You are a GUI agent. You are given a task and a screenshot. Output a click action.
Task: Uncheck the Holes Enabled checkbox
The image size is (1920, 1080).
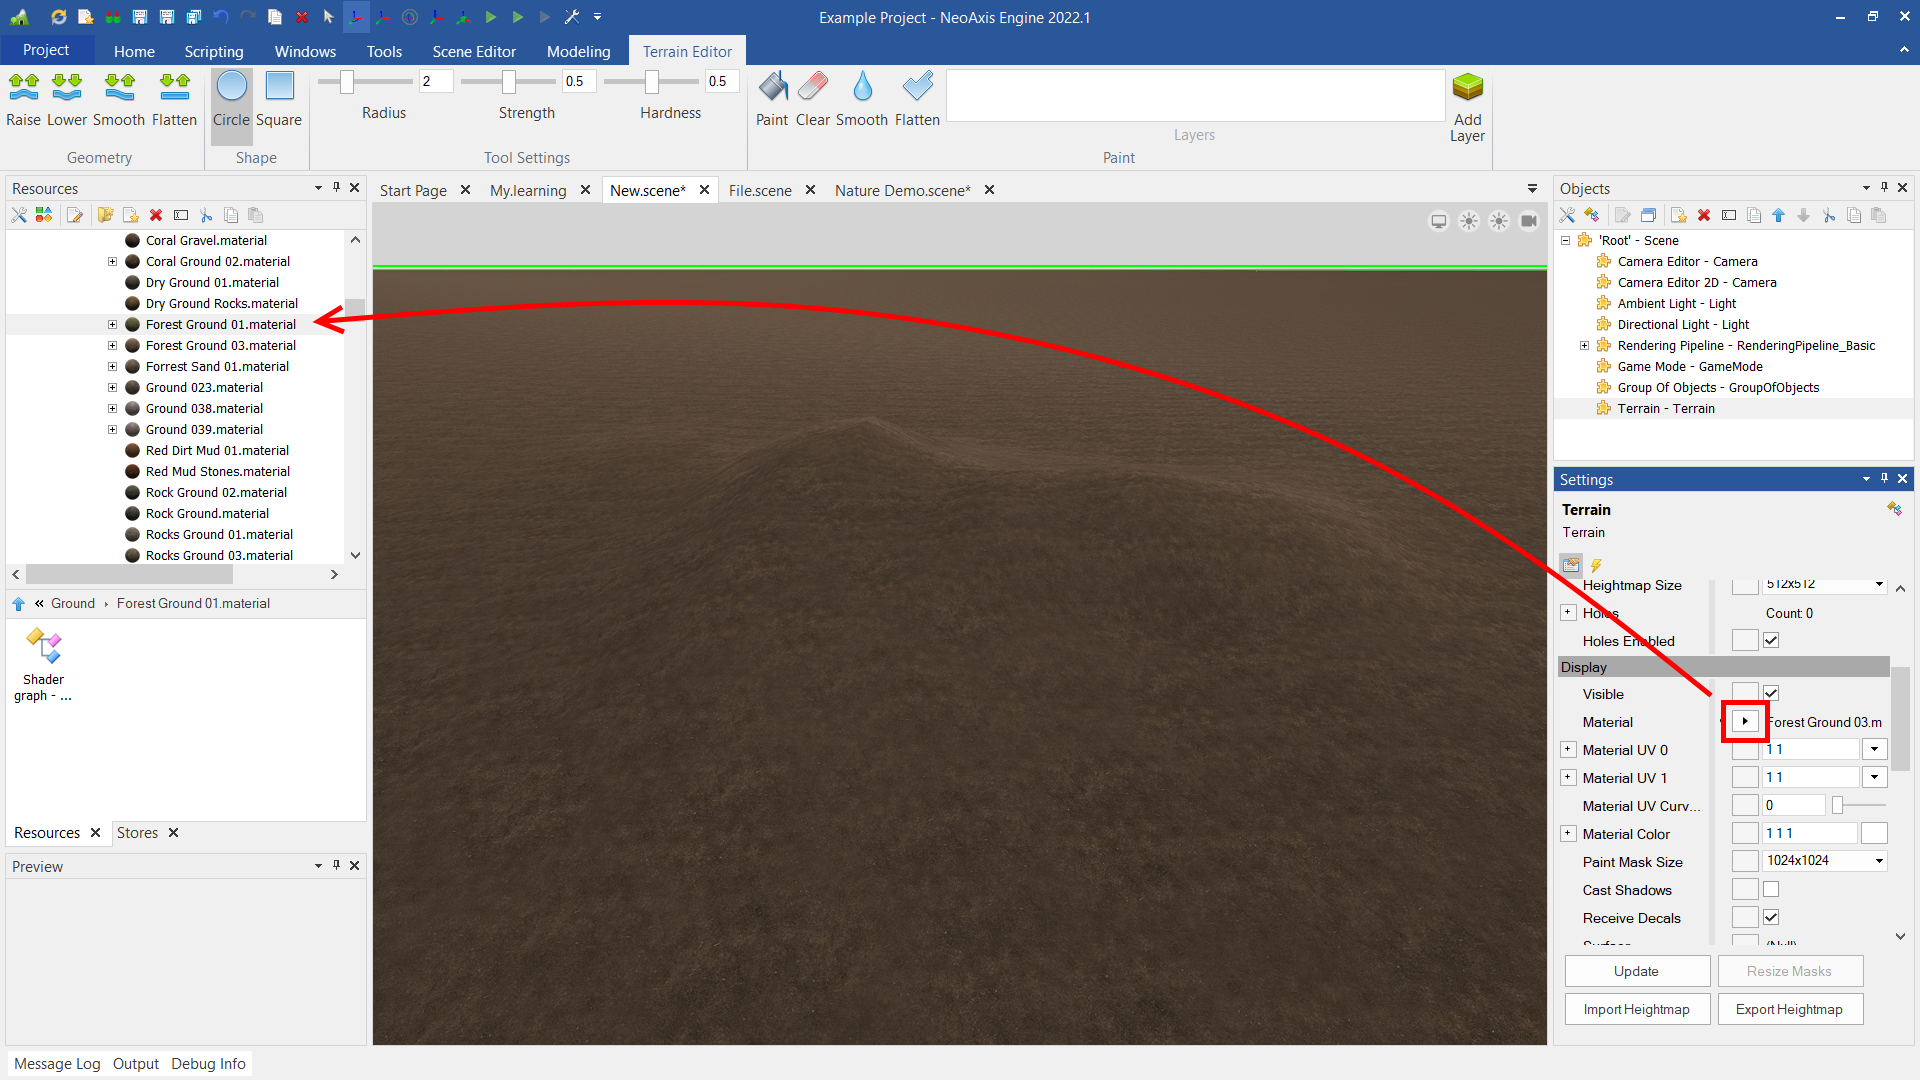tap(1771, 641)
